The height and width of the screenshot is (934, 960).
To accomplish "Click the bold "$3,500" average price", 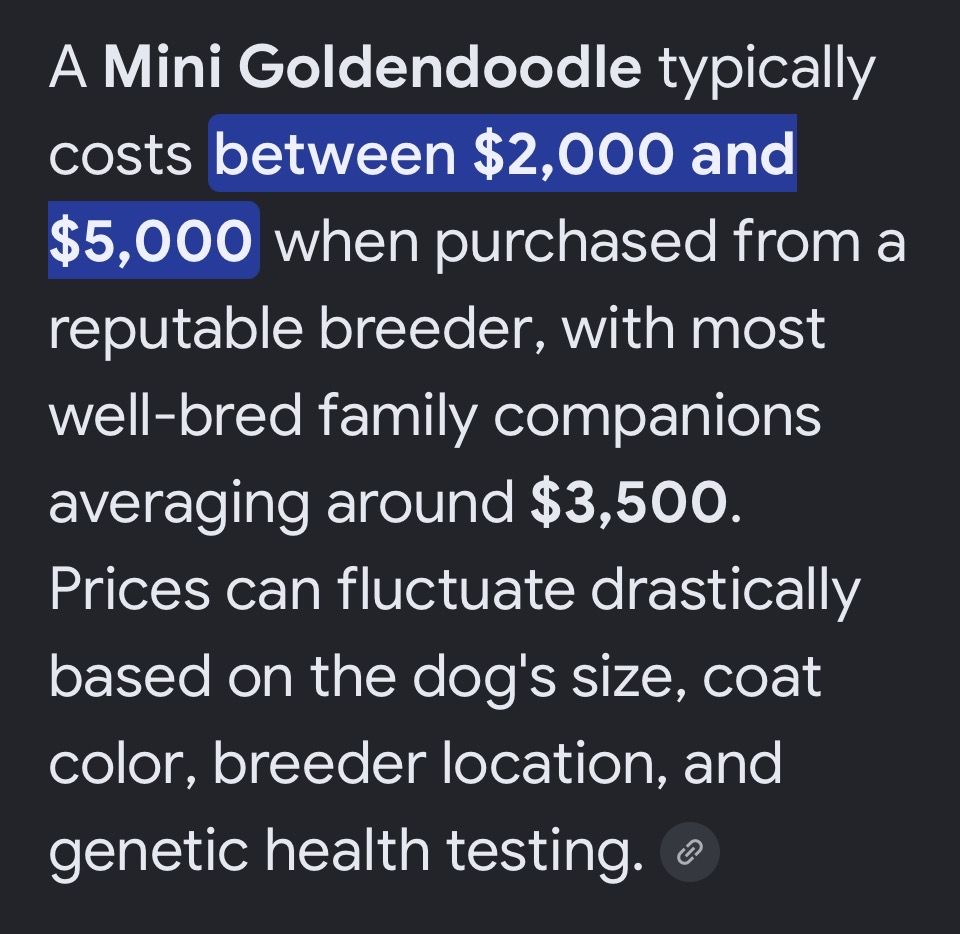I will [x=630, y=502].
